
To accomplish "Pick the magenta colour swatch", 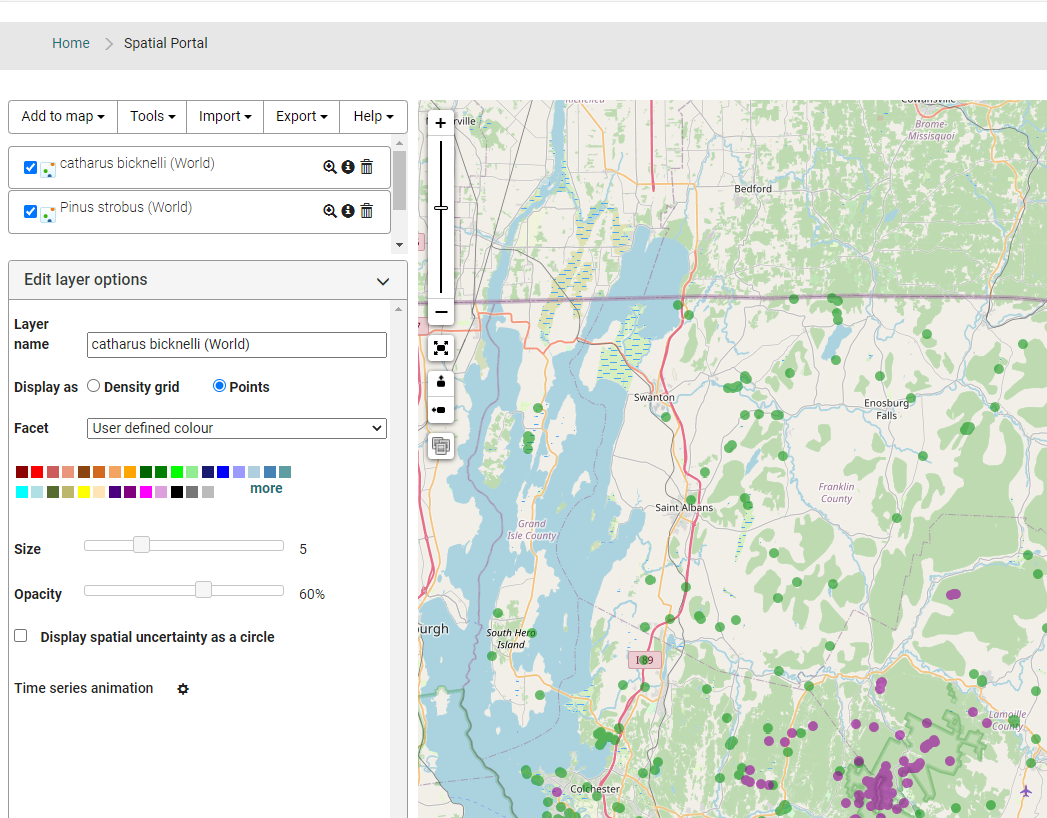I will [146, 492].
